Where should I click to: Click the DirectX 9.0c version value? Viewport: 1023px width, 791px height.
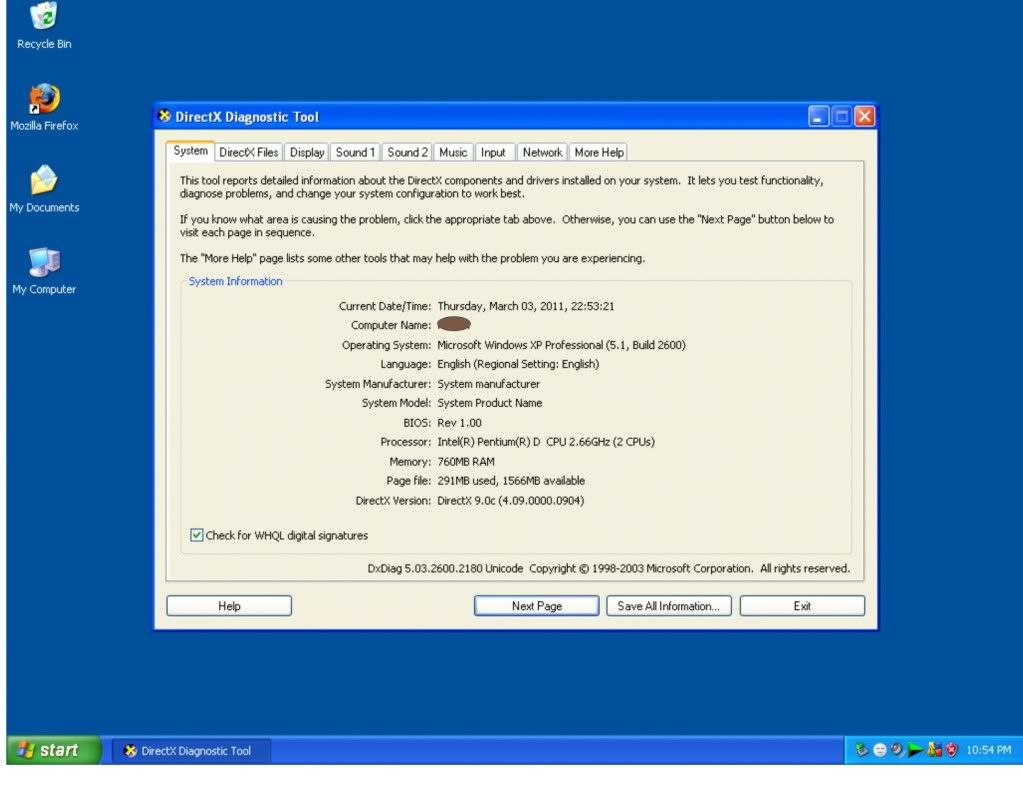tap(511, 501)
